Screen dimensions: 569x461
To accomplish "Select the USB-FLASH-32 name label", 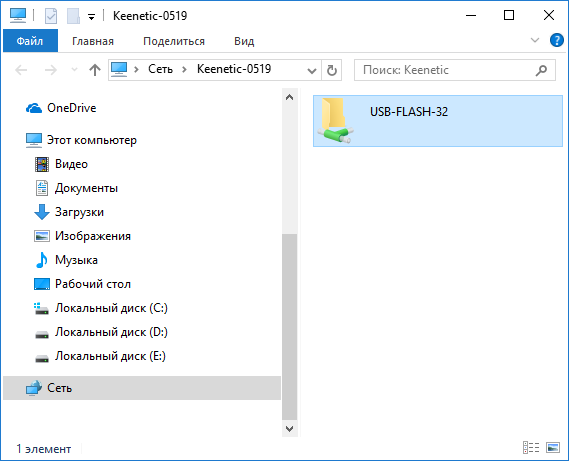I will pos(409,112).
